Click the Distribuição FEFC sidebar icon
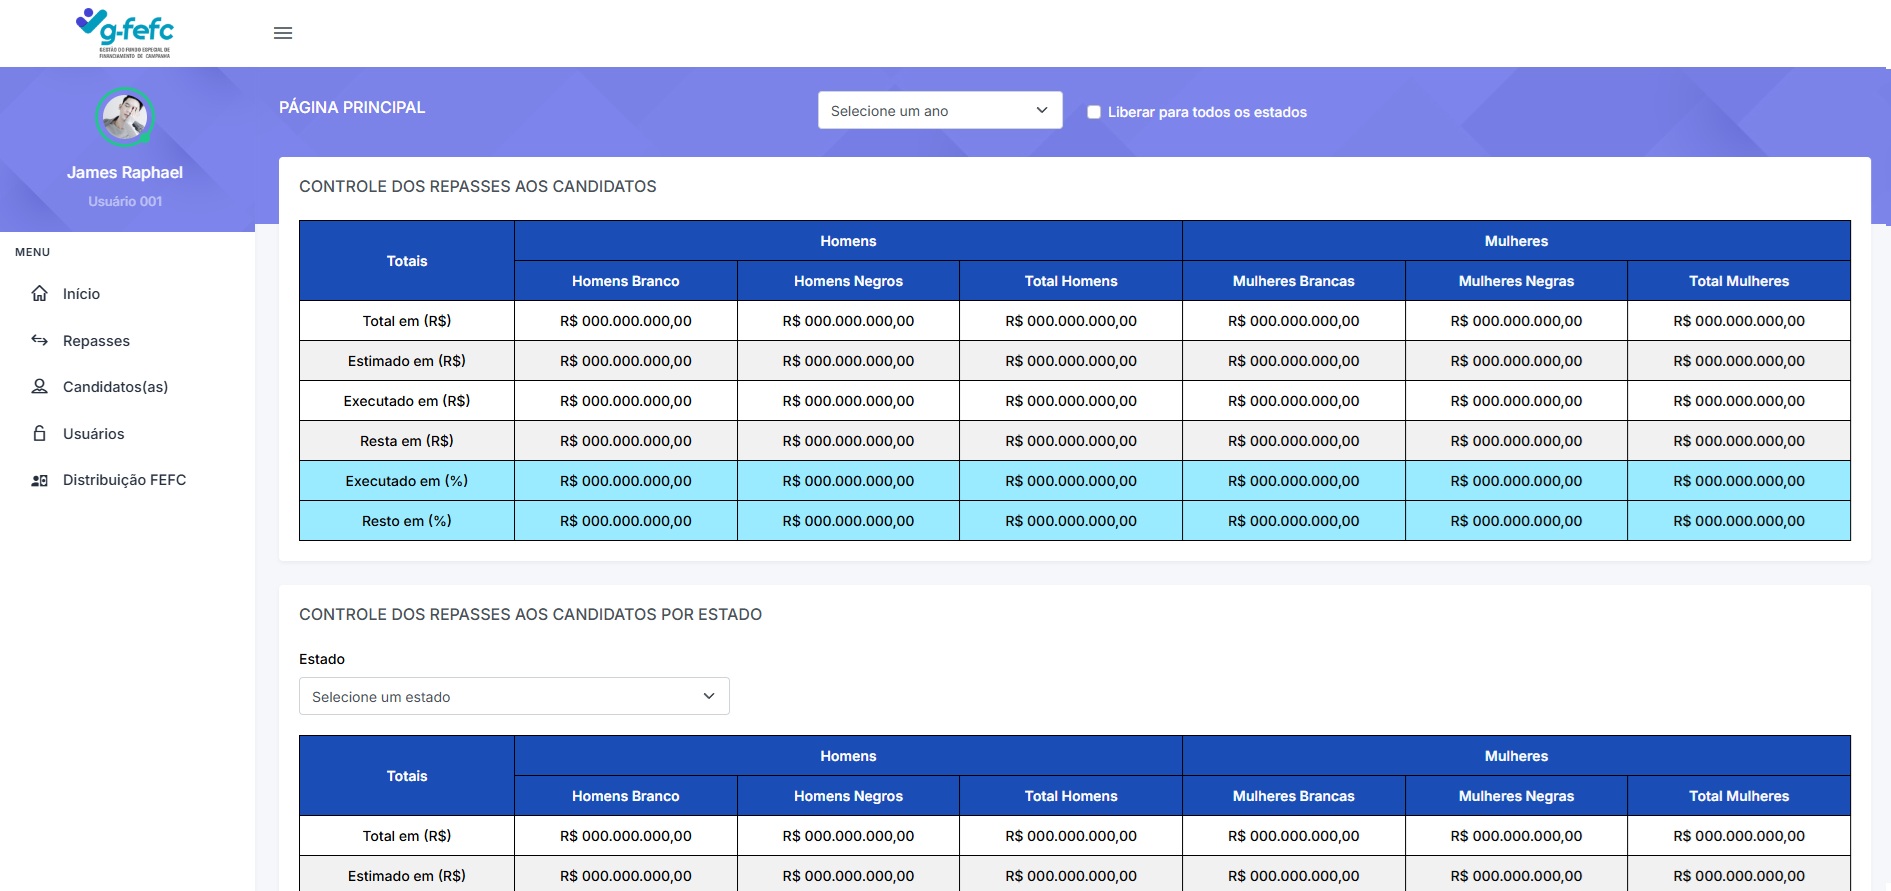 (x=40, y=481)
